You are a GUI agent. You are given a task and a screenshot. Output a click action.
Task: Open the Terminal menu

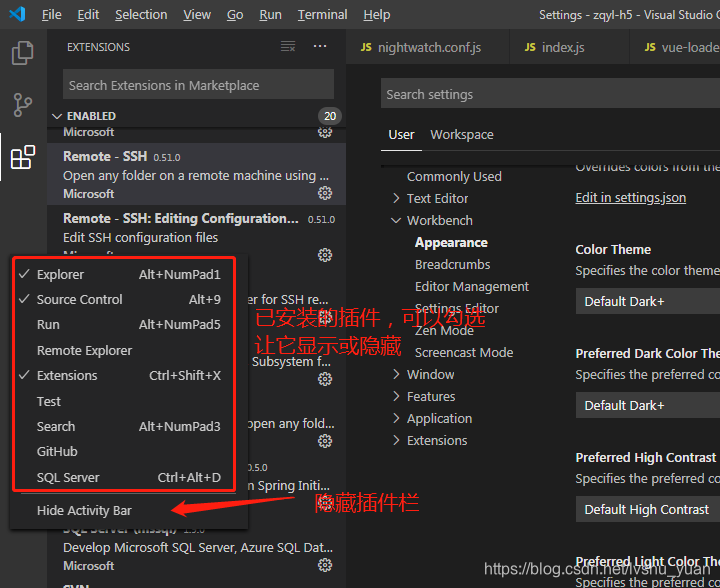click(322, 15)
